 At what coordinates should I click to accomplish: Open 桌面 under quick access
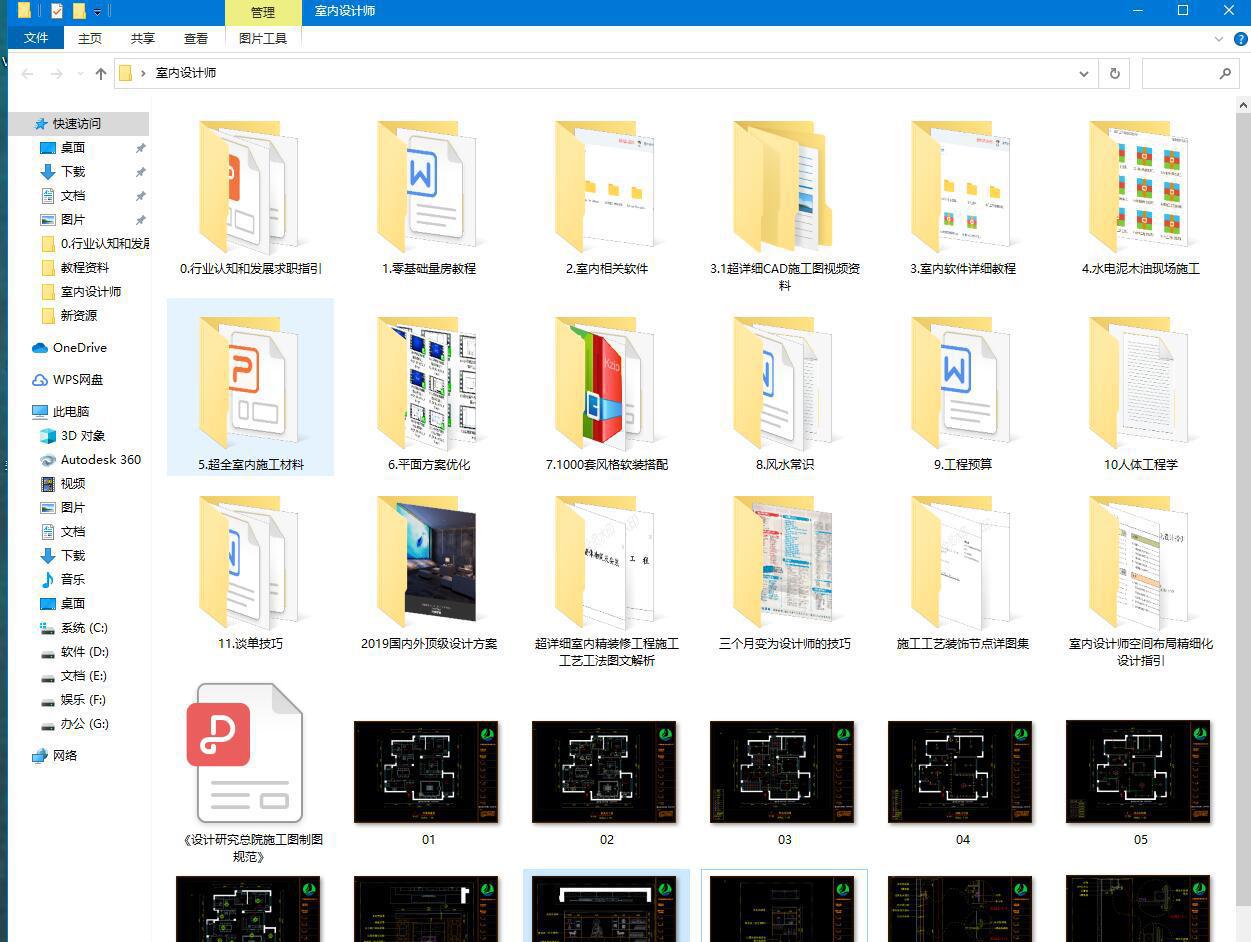click(73, 147)
